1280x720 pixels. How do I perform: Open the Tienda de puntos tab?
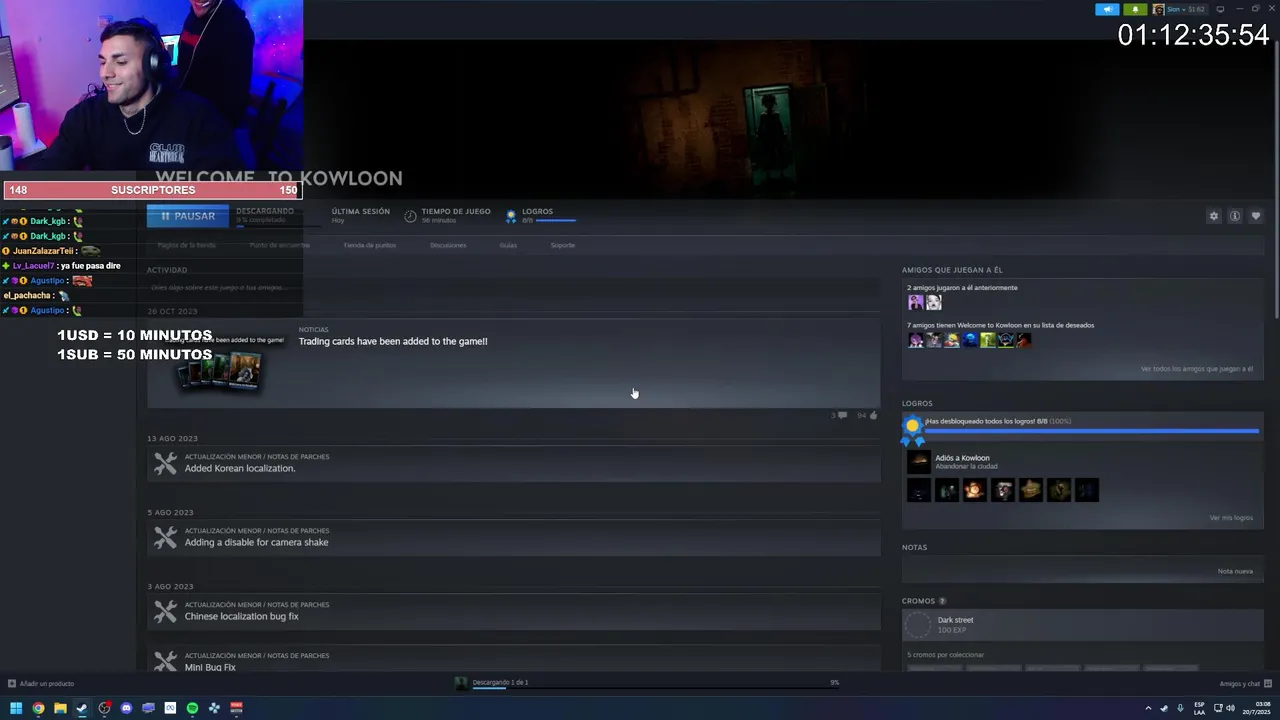(370, 245)
